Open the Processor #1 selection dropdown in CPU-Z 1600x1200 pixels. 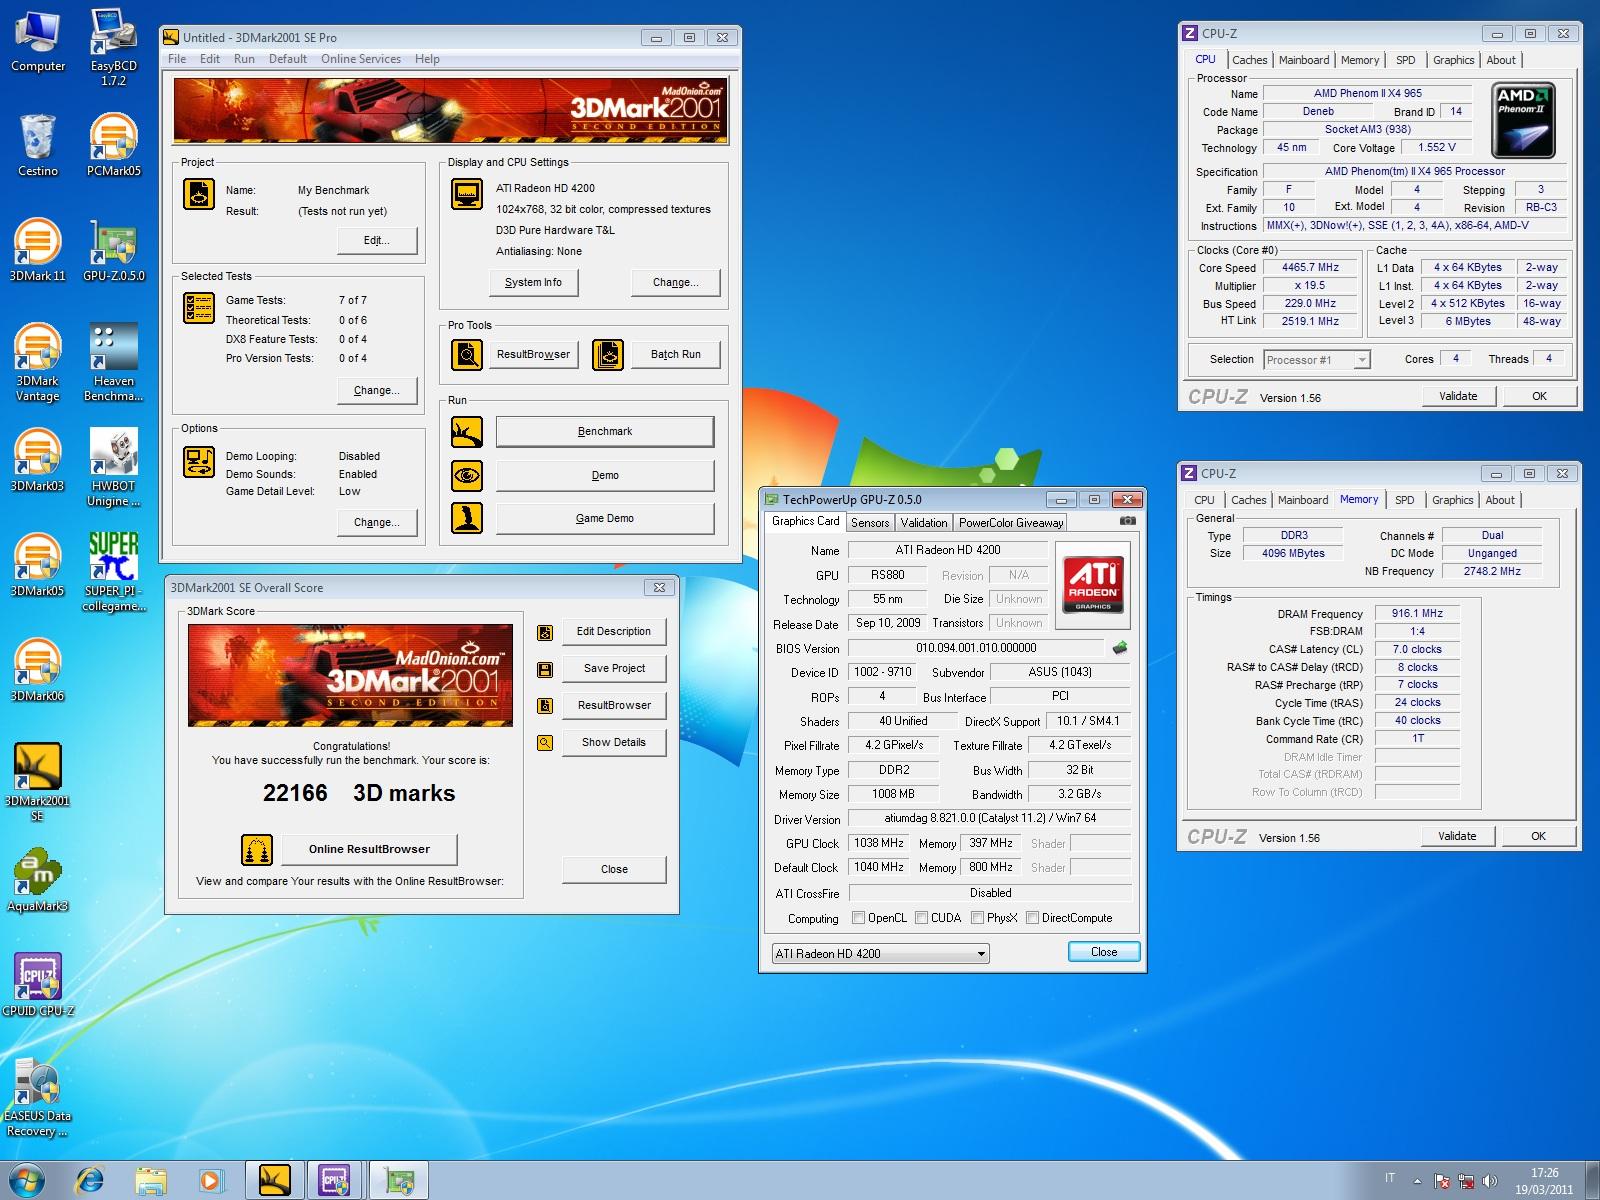pyautogui.click(x=1316, y=360)
